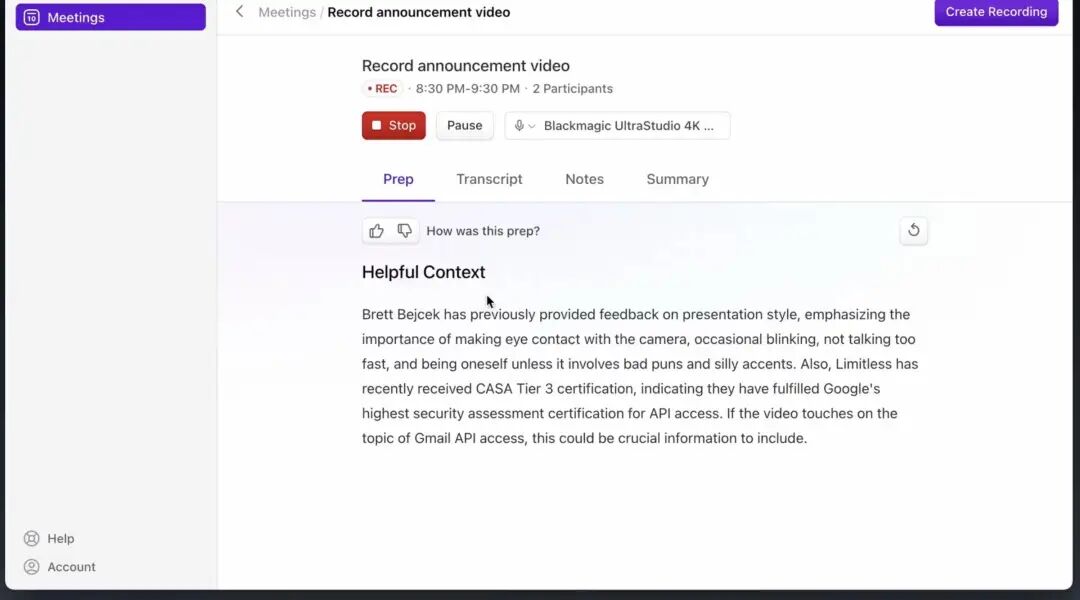Screen dimensions: 1080x600
Task: Click the Meetings calendar icon in sidebar
Action: (32, 17)
